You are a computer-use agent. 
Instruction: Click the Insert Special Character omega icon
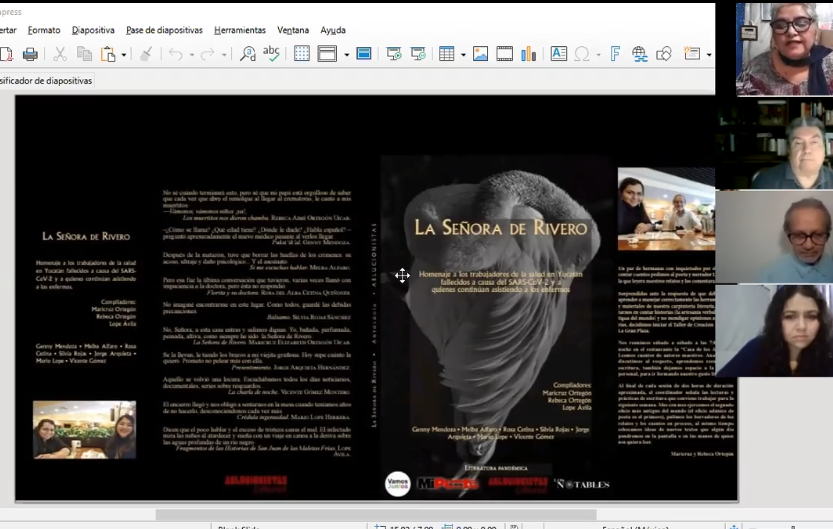(x=582, y=54)
